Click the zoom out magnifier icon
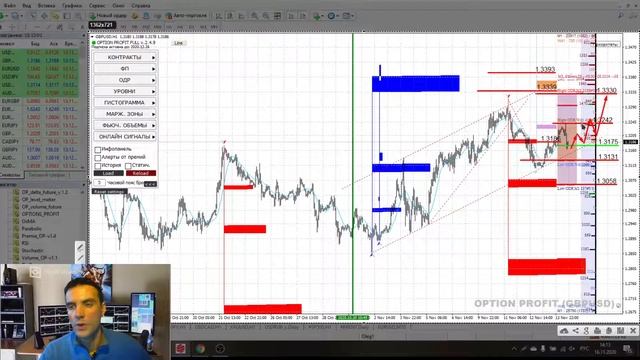Viewport: 640px width, 360px height. pyautogui.click(x=266, y=16)
